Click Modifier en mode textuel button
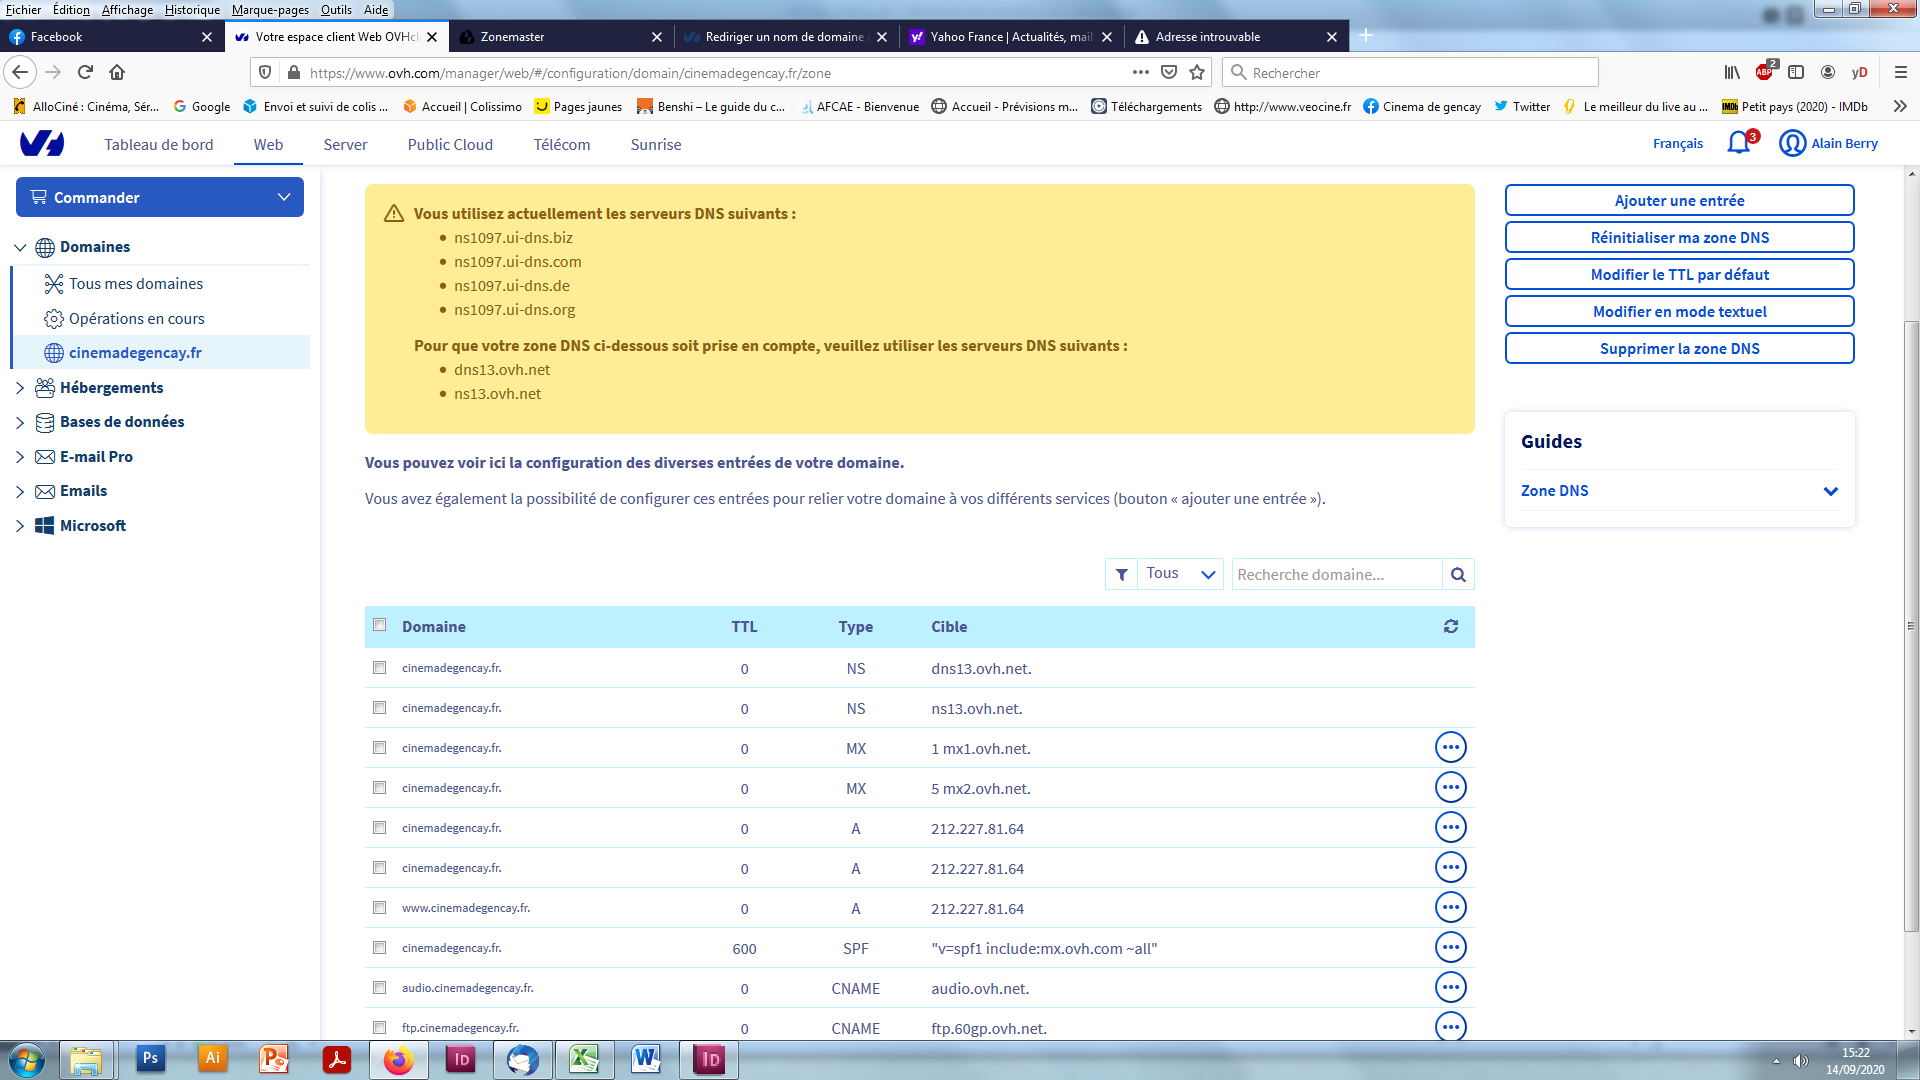Viewport: 1920px width, 1080px height. [1679, 311]
